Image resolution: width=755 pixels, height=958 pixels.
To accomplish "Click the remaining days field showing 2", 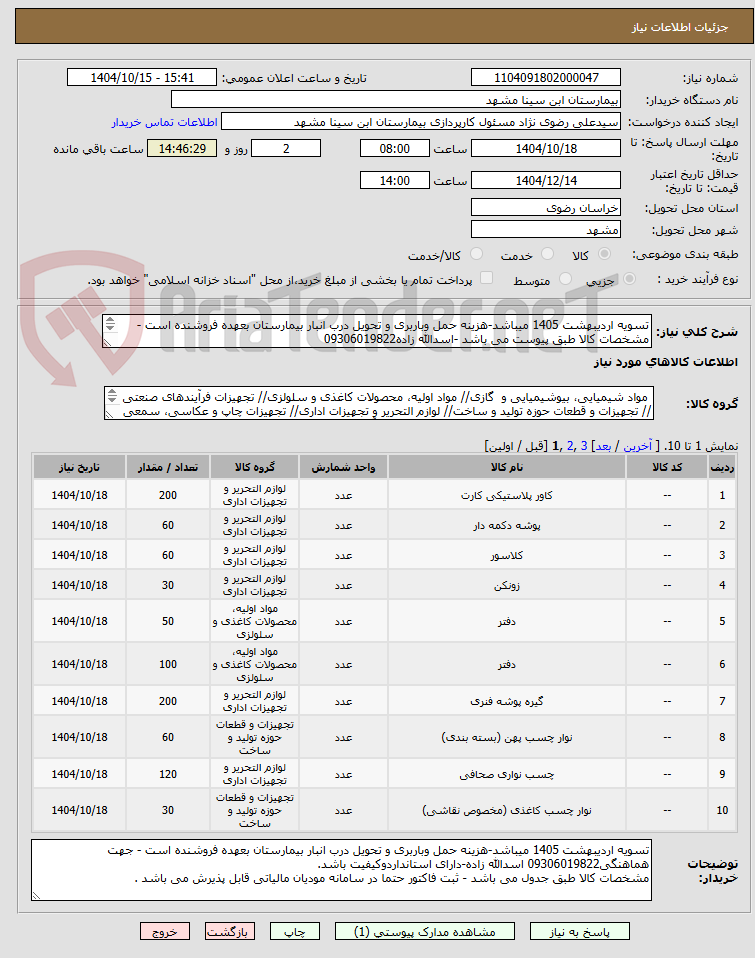I will pyautogui.click(x=286, y=148).
